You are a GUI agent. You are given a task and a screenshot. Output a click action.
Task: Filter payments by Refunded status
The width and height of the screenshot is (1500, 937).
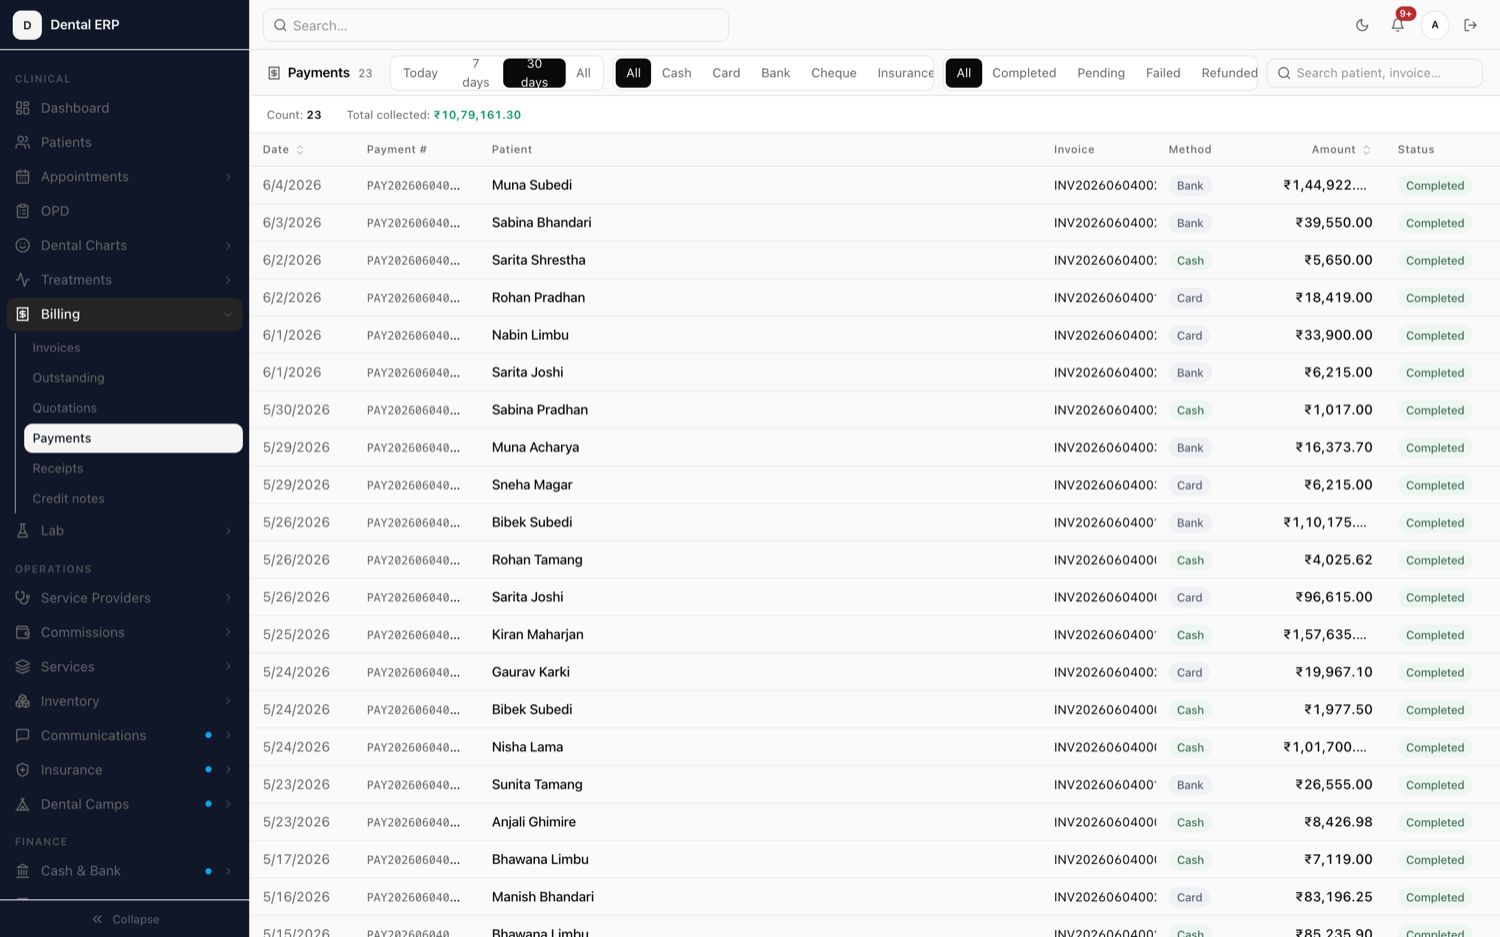[x=1229, y=73]
